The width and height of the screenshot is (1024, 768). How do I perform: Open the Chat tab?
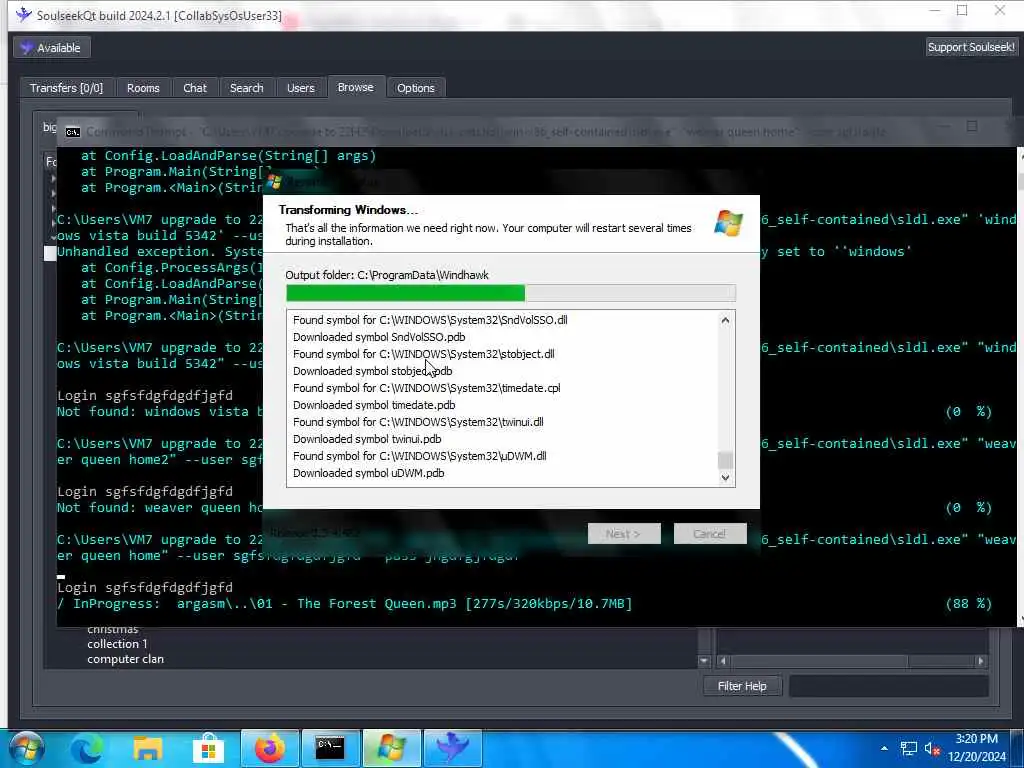point(195,88)
